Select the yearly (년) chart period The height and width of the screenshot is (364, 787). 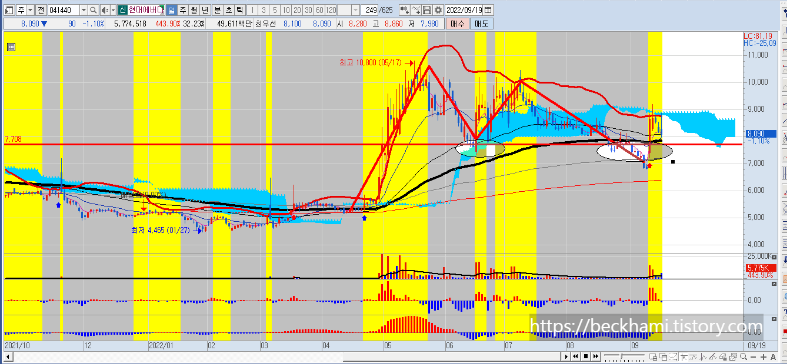click(204, 10)
